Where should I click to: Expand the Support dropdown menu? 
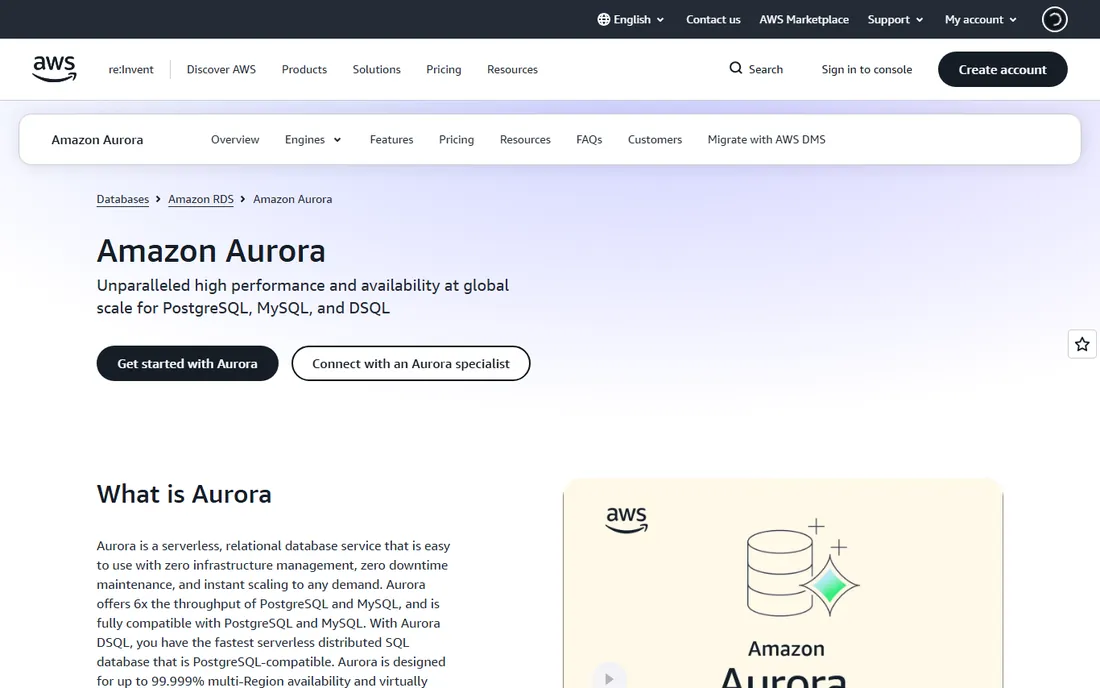click(x=895, y=20)
